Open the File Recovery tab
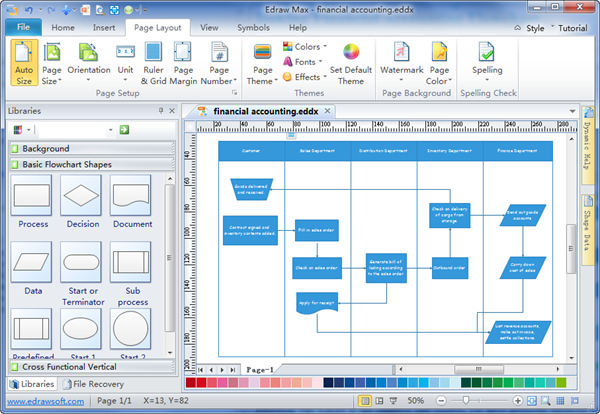 click(96, 384)
